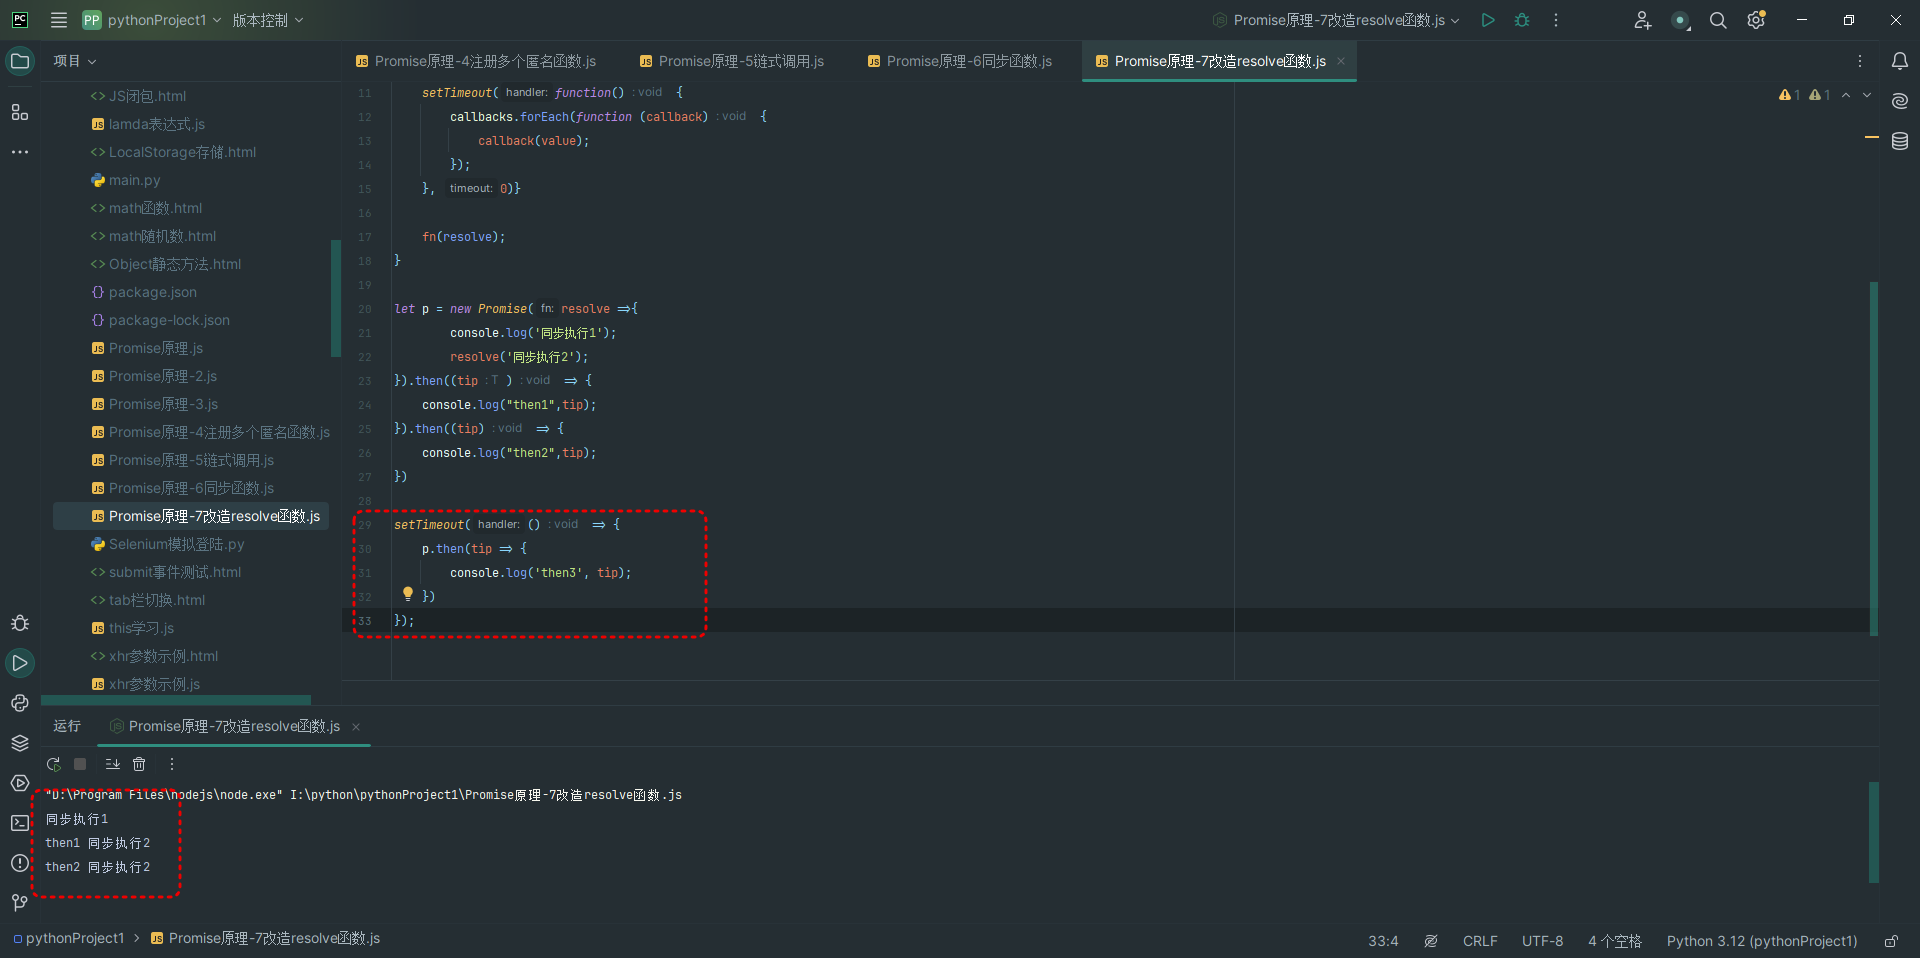The height and width of the screenshot is (958, 1920).
Task: Switch to Promise原理-6同步函数.js tab
Action: click(959, 61)
